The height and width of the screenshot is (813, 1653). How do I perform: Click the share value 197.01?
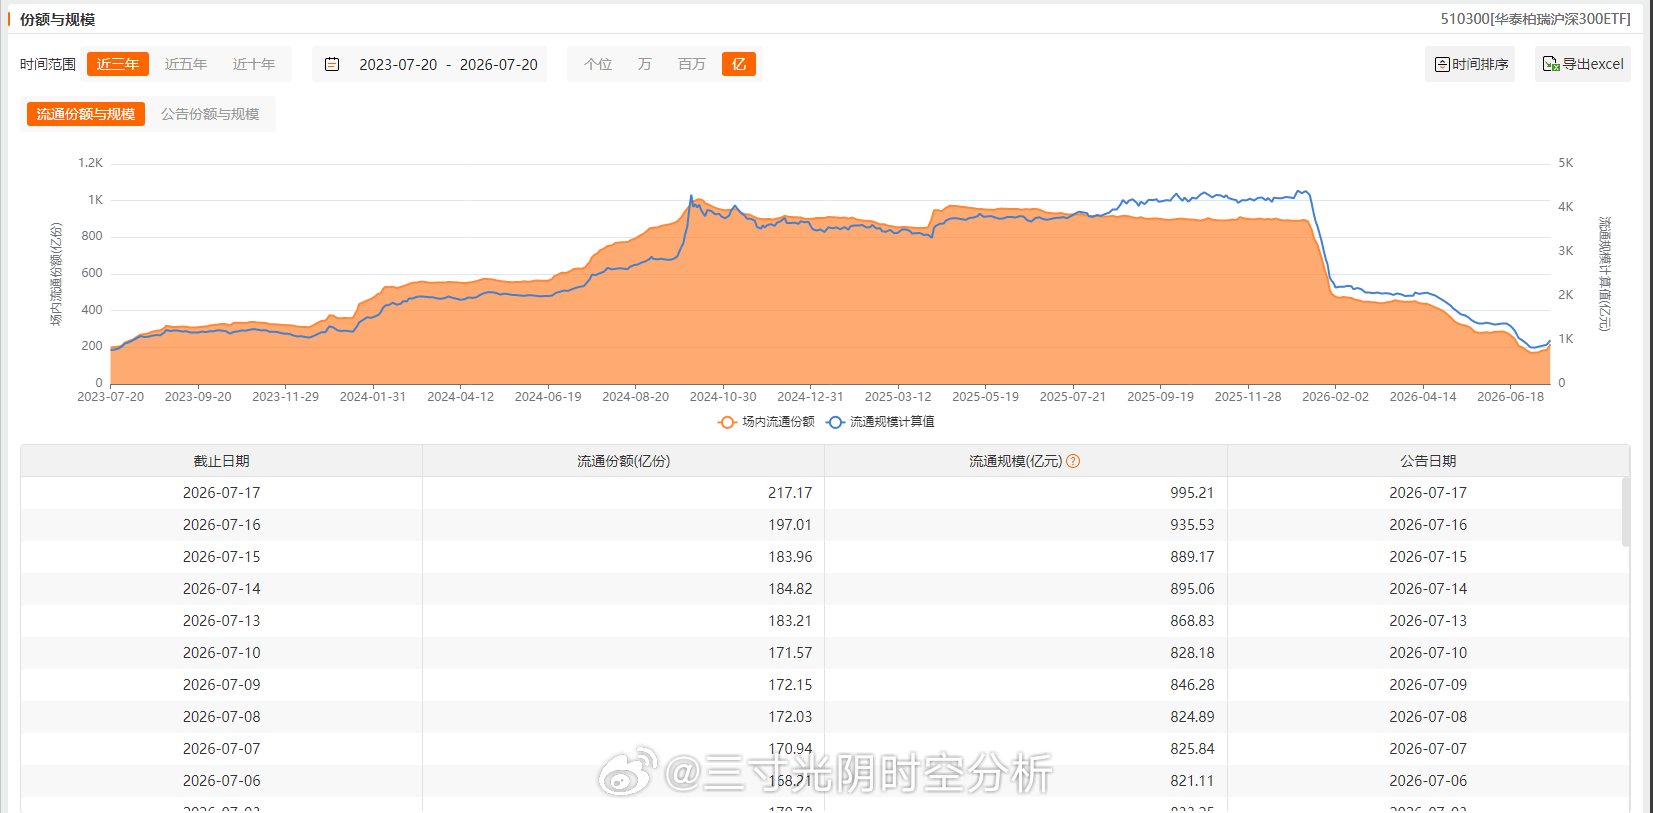point(790,525)
